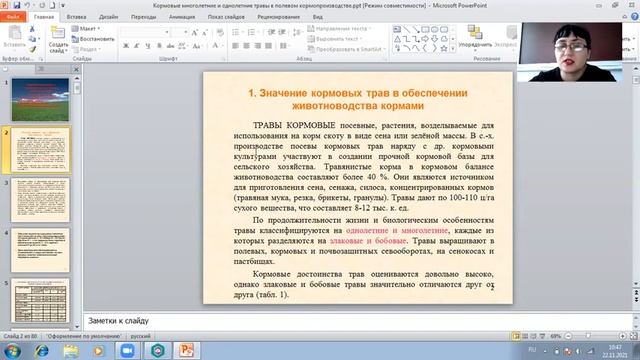Image resolution: width=640 pixels, height=360 pixels.
Task: Insert a bulleted list
Action: [236, 32]
